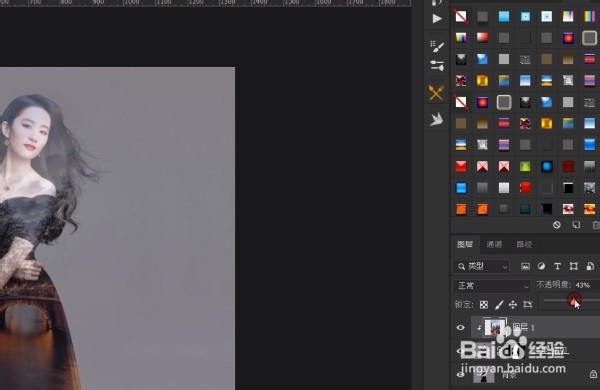Switch to the 路径 tab
Screen dimensions: 600x390
point(524,244)
